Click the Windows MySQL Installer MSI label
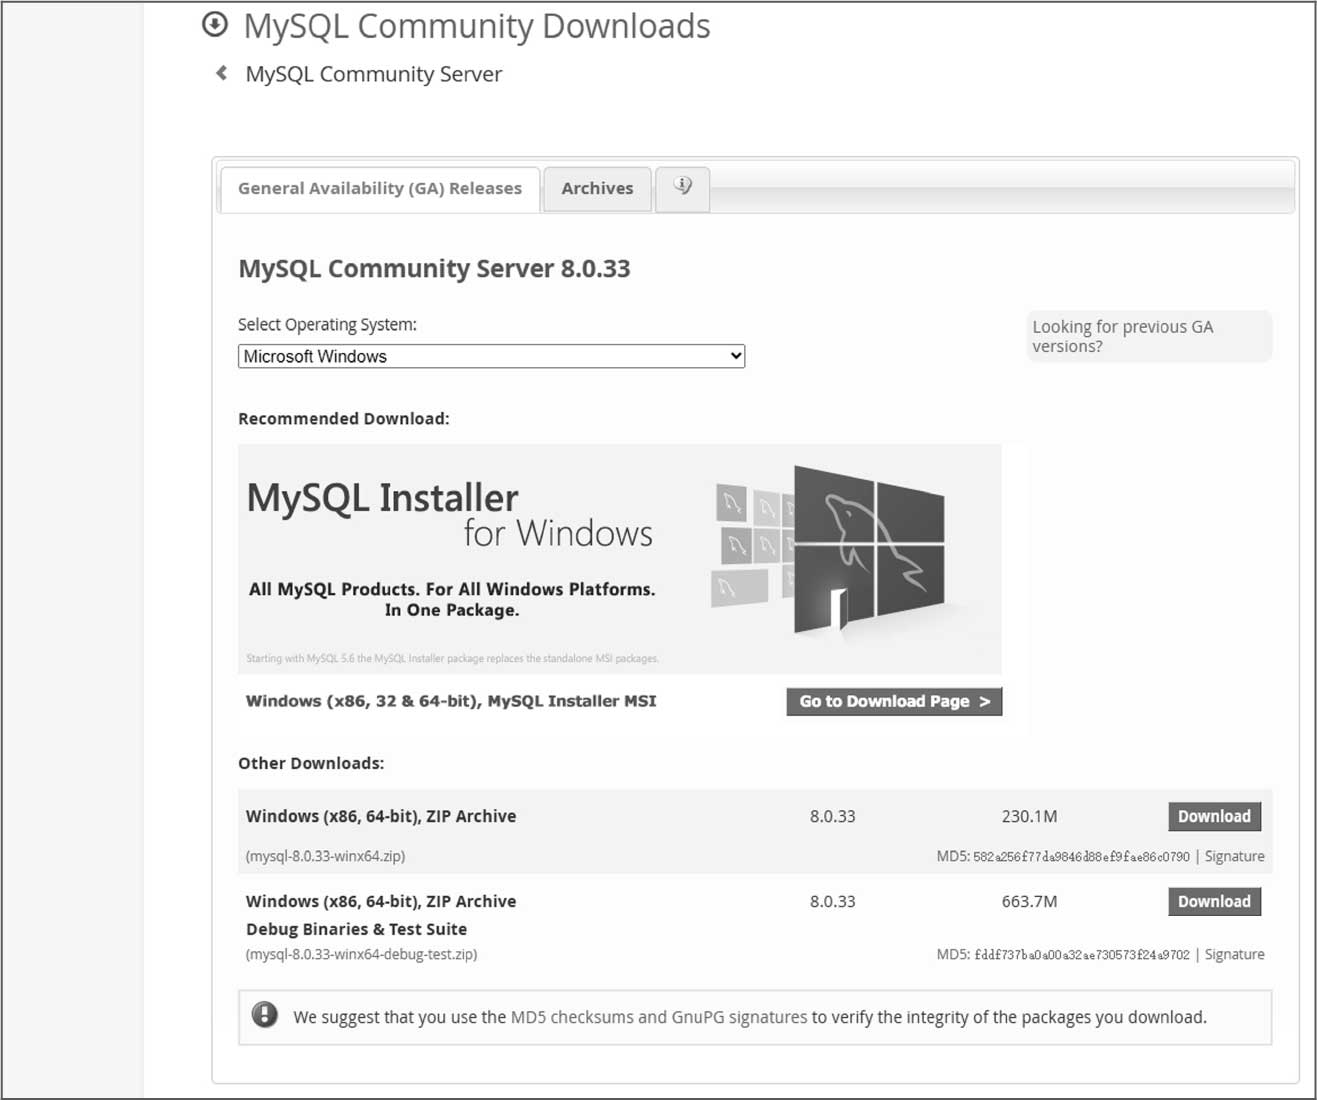Screen dimensions: 1317x1100 [x=451, y=701]
